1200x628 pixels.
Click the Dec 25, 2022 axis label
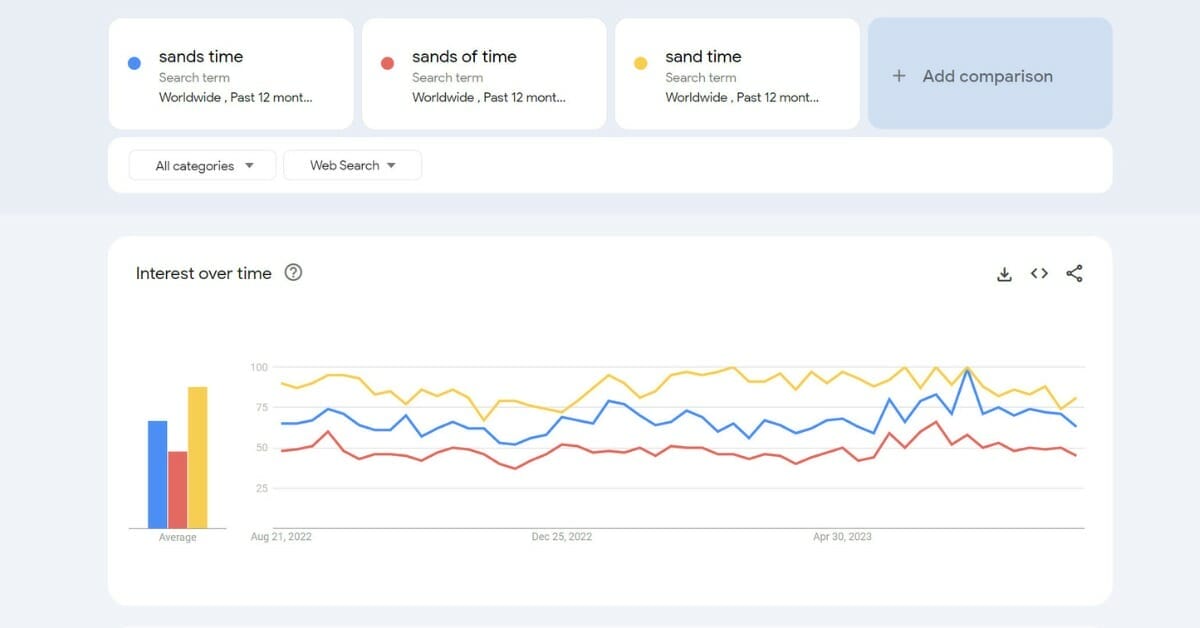(562, 537)
